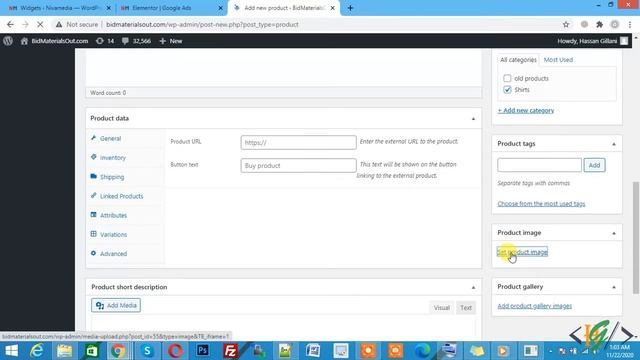Focus the product tags input box
This screenshot has width=640, height=360.
pyautogui.click(x=539, y=165)
